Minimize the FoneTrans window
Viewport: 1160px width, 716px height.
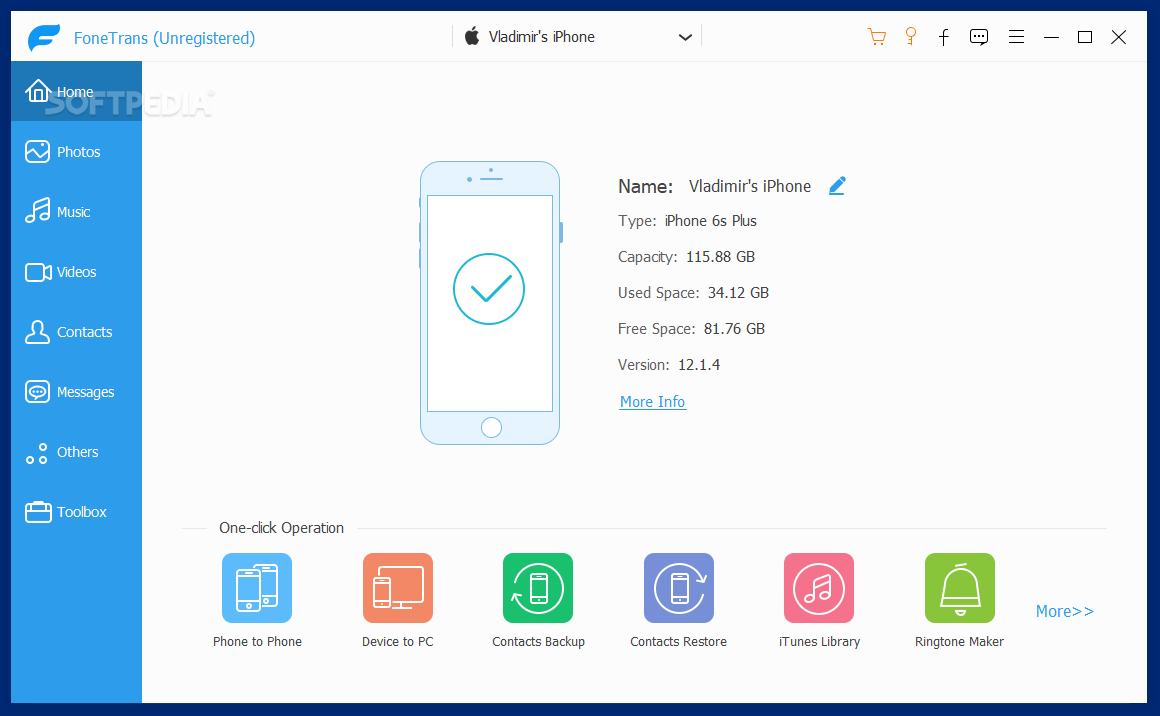coord(1051,37)
